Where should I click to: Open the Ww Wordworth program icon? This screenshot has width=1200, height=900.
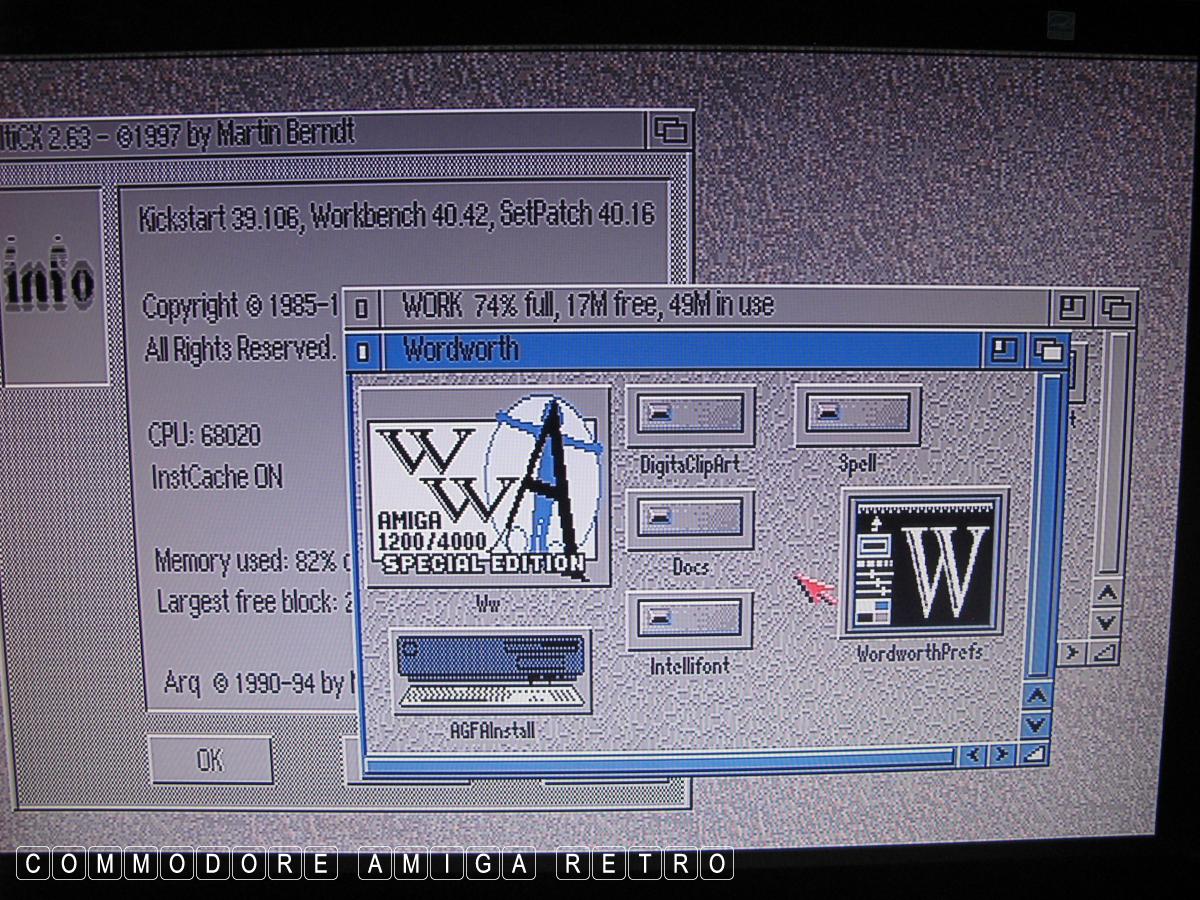487,487
